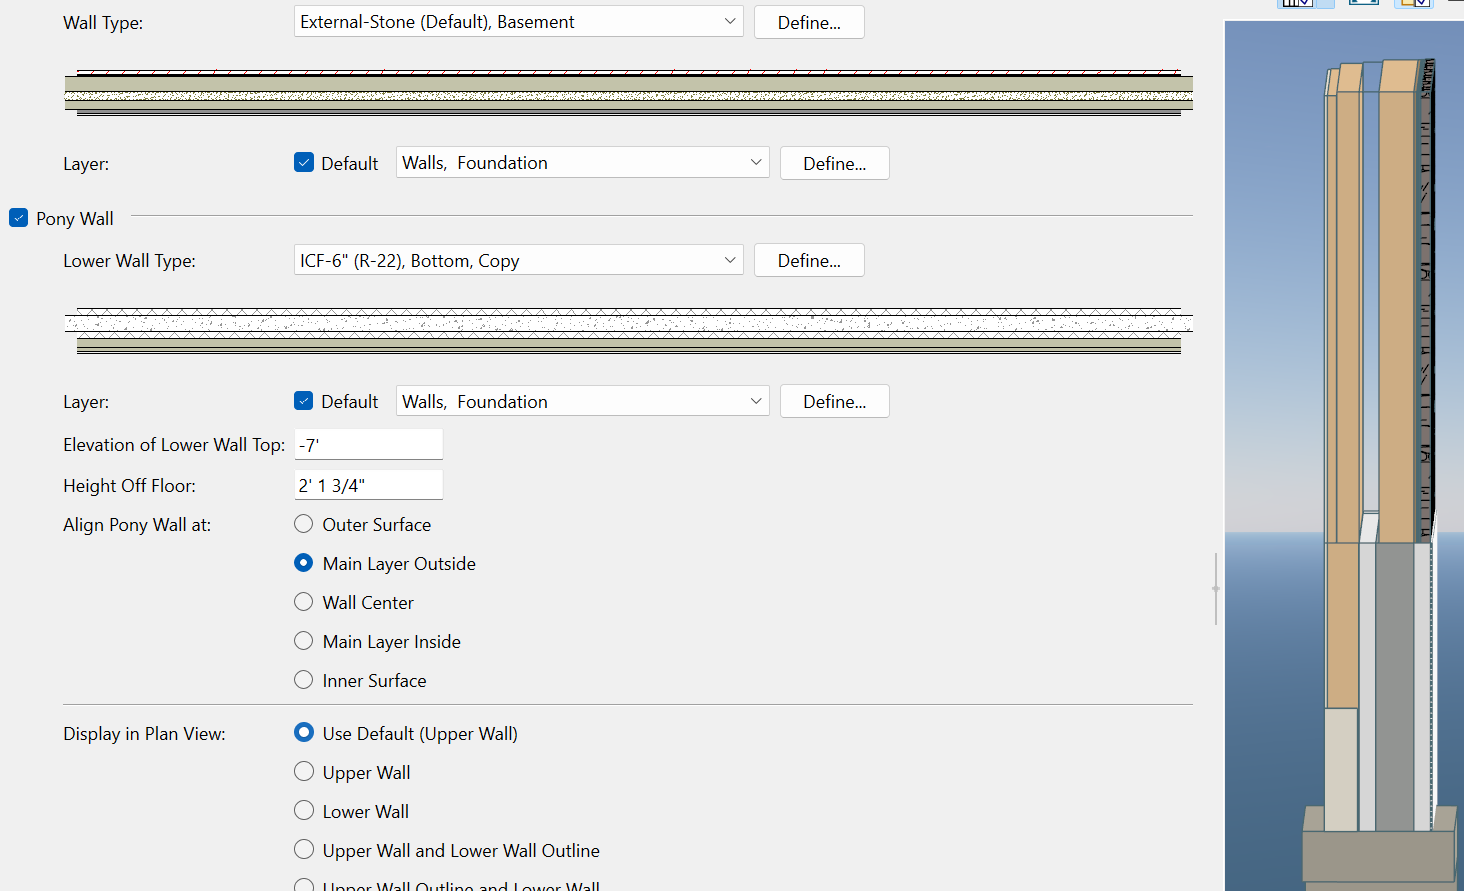This screenshot has height=891, width=1464.
Task: Toggle Default checkbox for upper wall Layer
Action: tap(304, 162)
